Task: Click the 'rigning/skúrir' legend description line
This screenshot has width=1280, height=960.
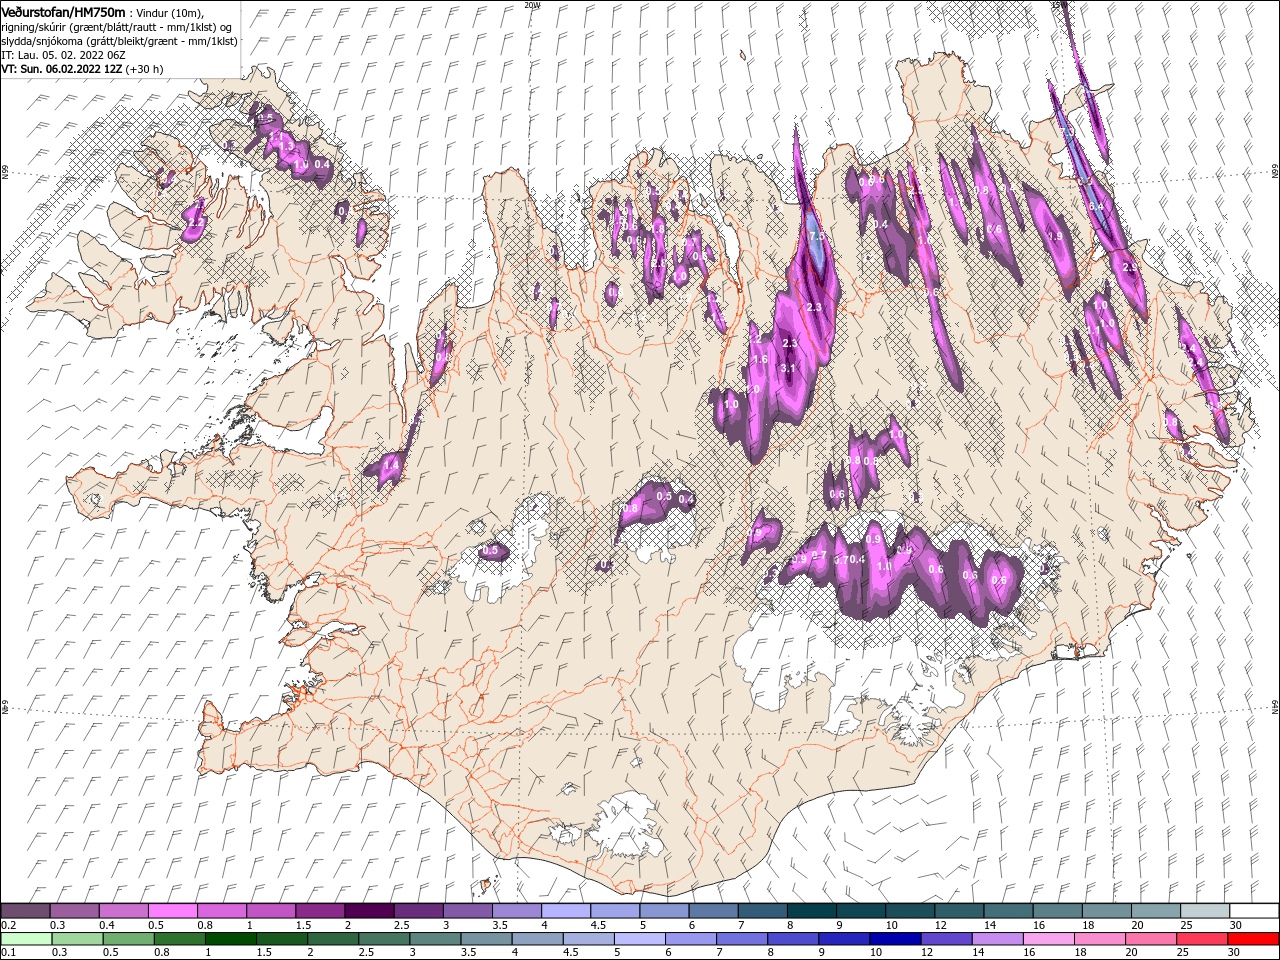Action: coord(116,26)
